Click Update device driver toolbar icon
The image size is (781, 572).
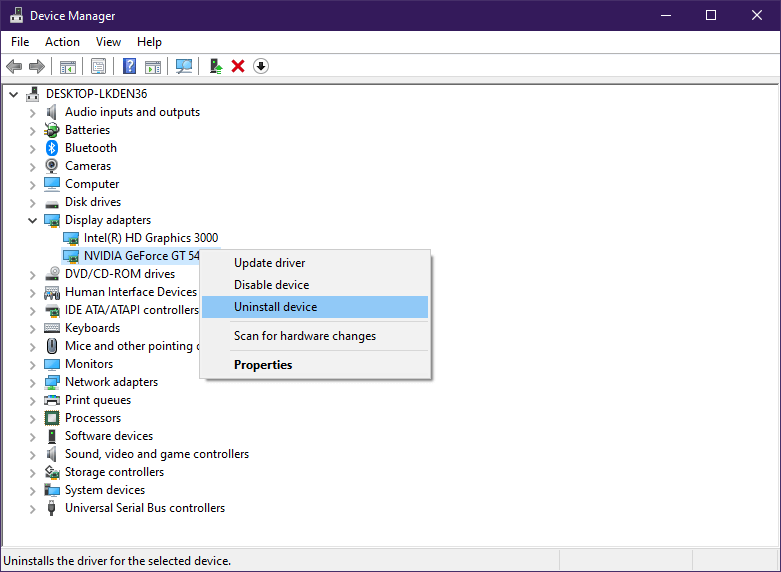pos(215,66)
